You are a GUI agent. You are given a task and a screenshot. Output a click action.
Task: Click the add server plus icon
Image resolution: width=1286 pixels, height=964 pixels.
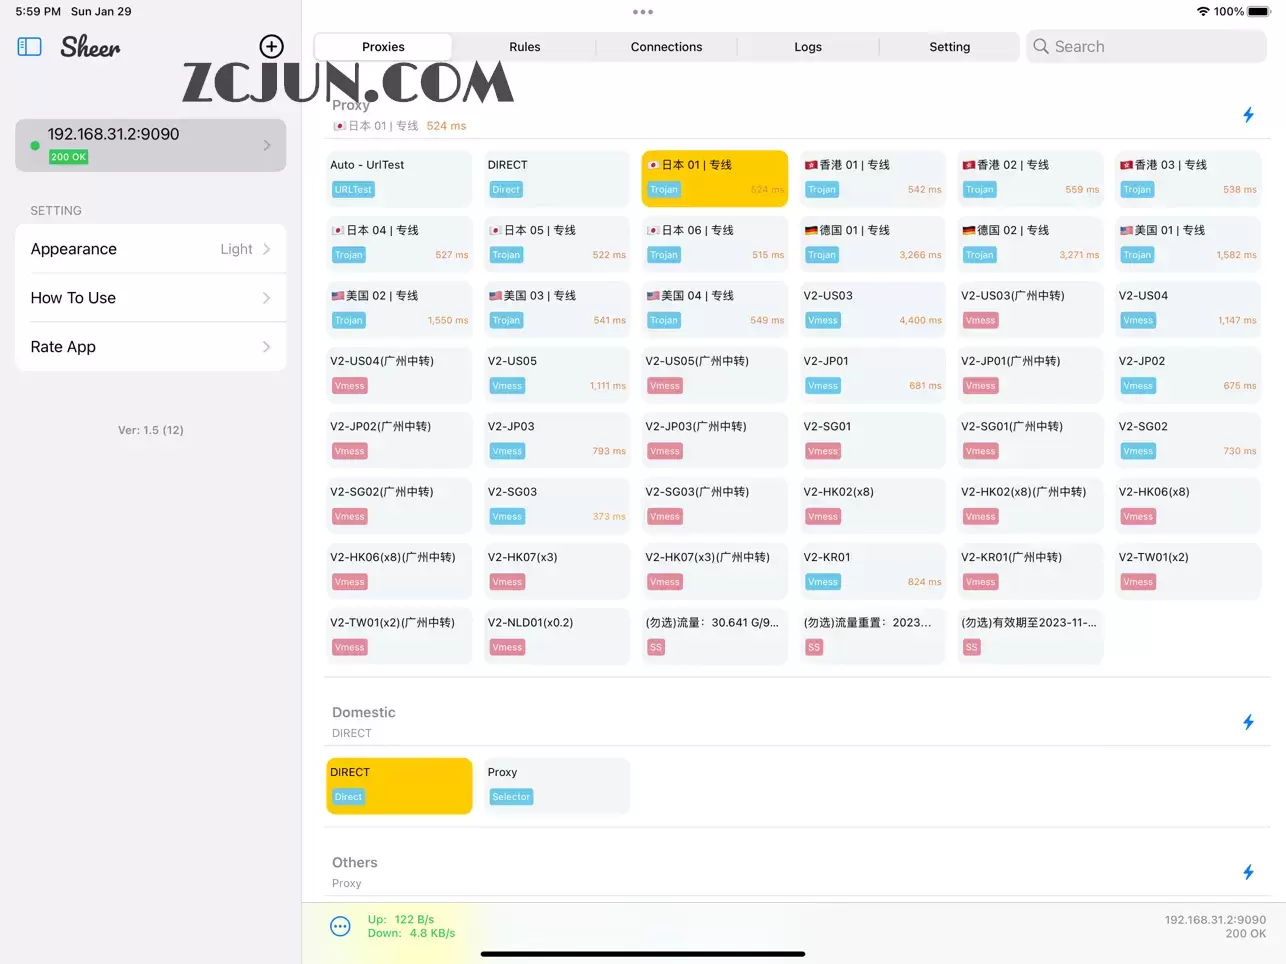pos(271,46)
